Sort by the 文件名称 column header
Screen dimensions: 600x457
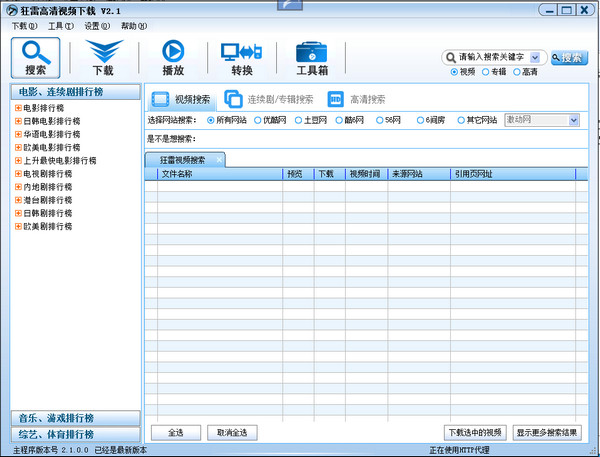click(x=220, y=174)
